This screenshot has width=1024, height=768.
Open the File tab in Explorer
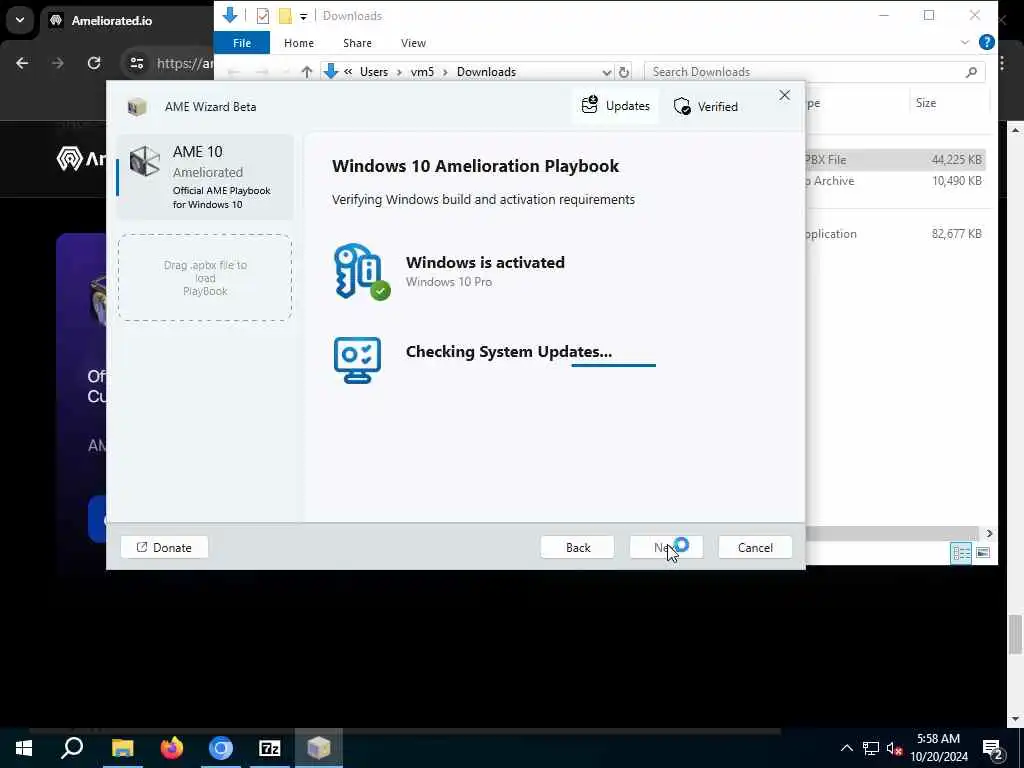click(242, 43)
